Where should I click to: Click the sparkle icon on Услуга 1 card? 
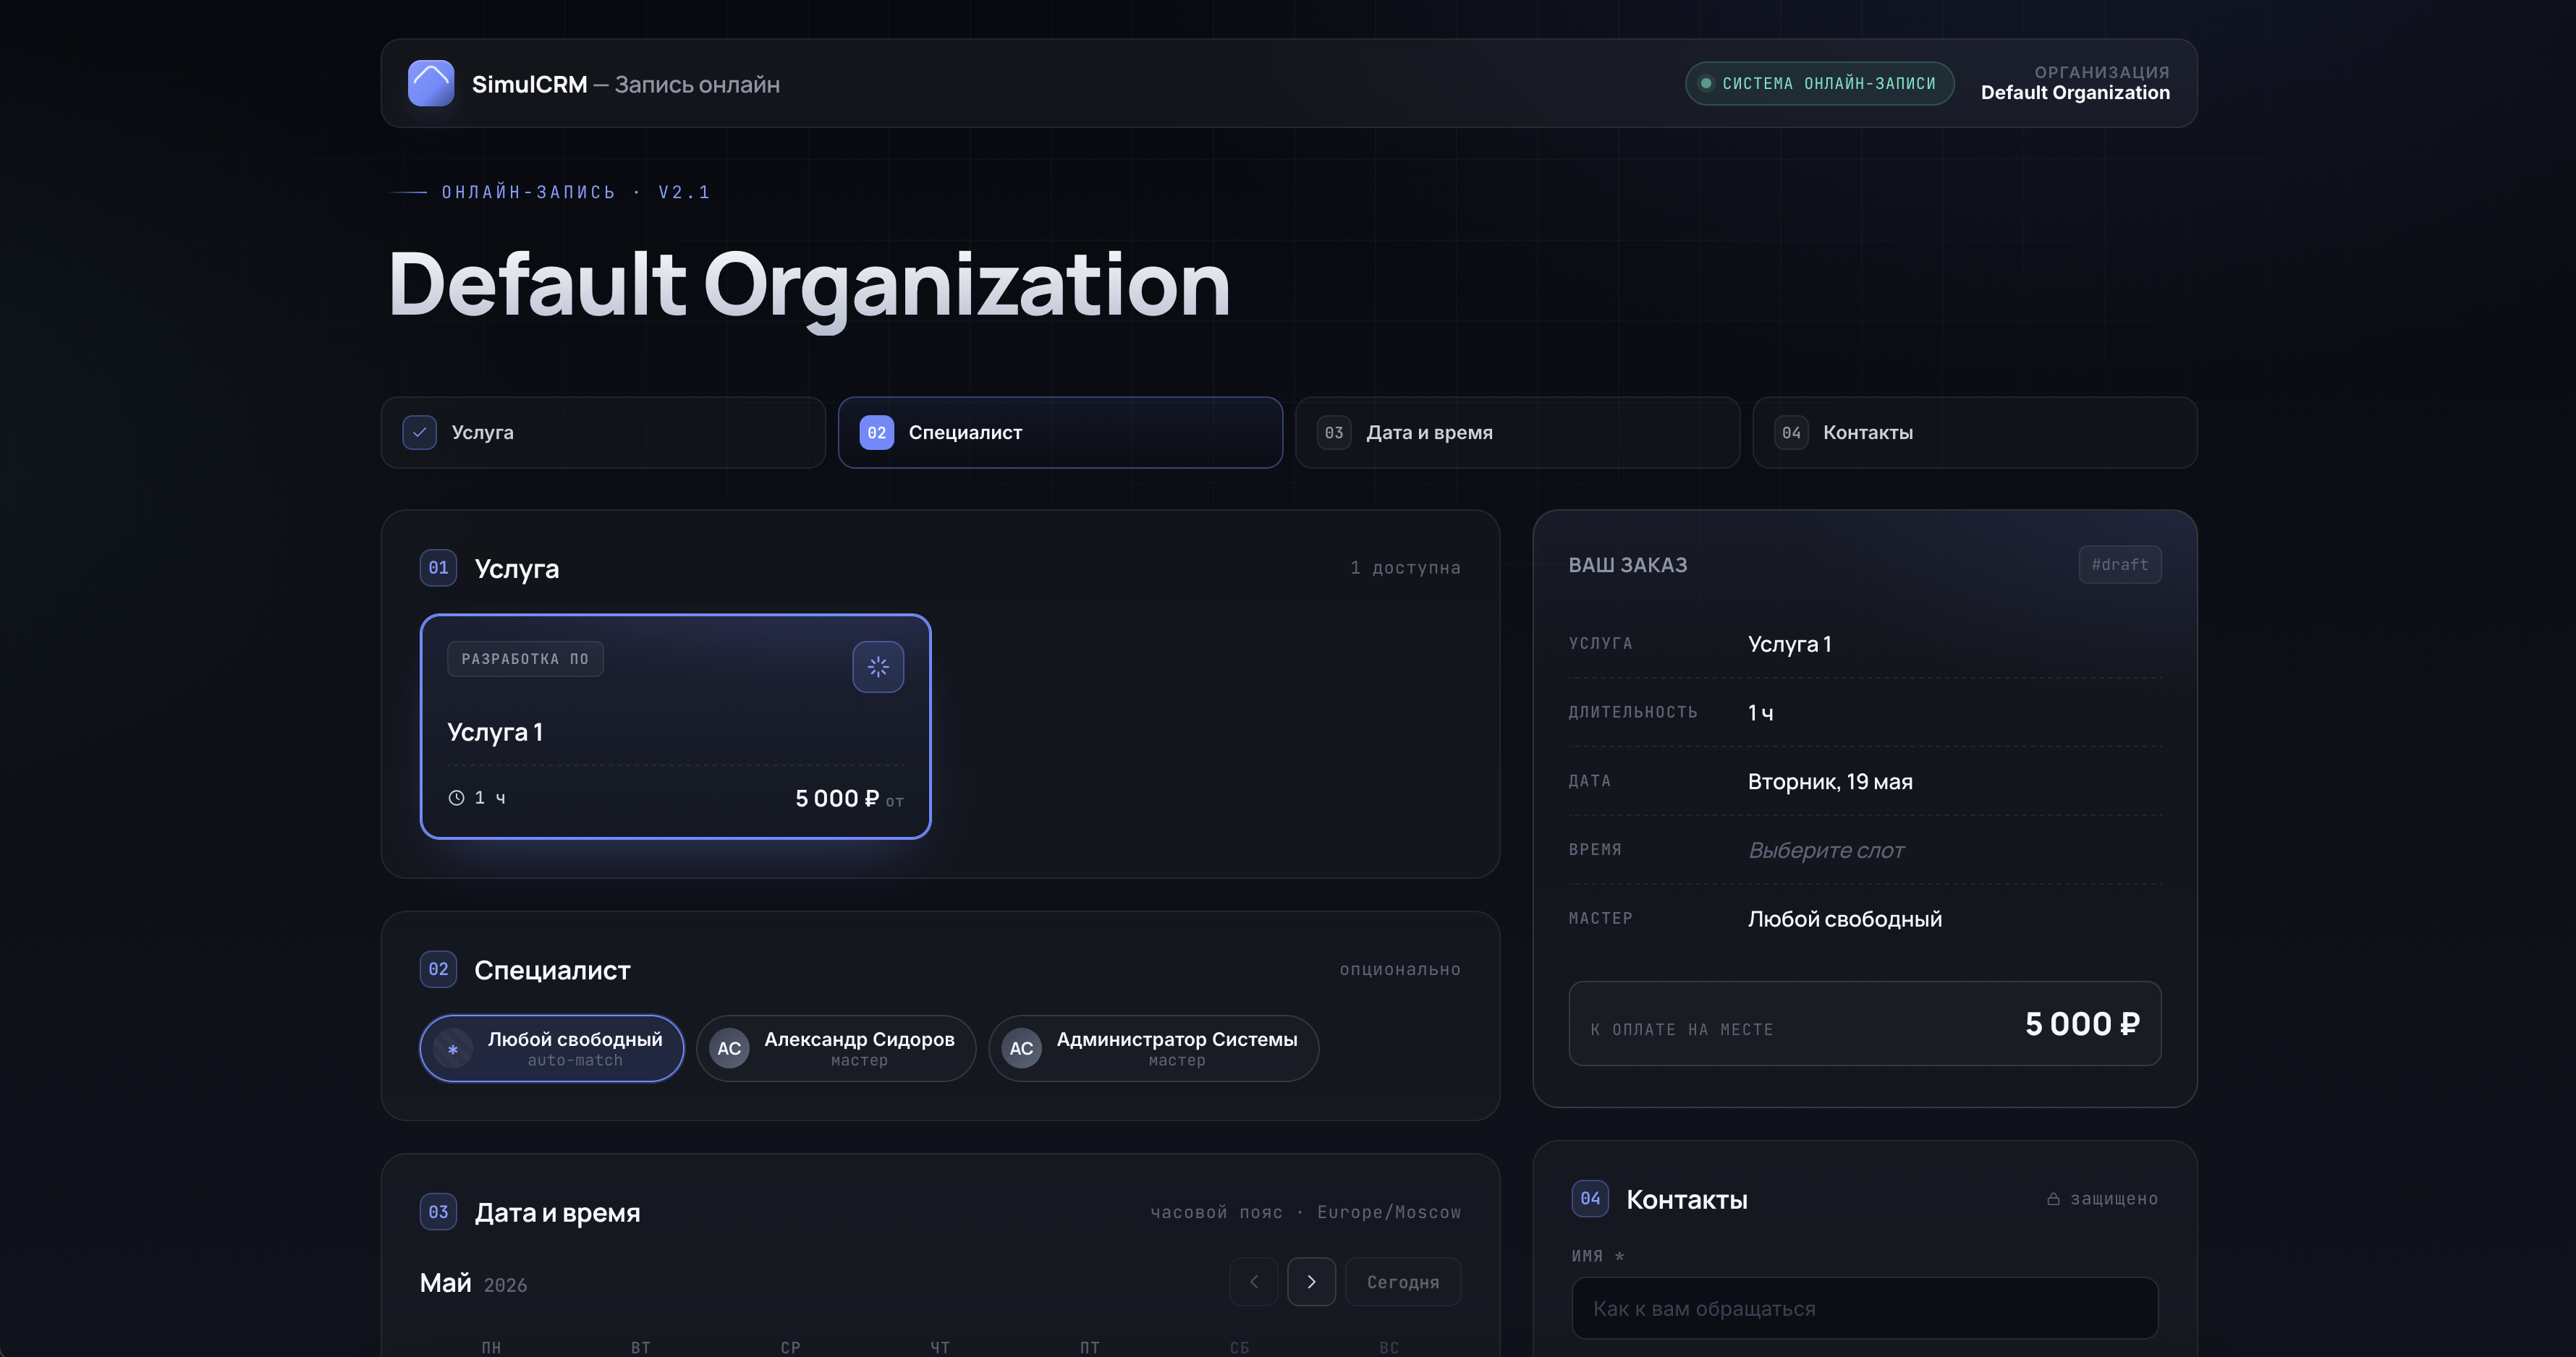pos(878,667)
